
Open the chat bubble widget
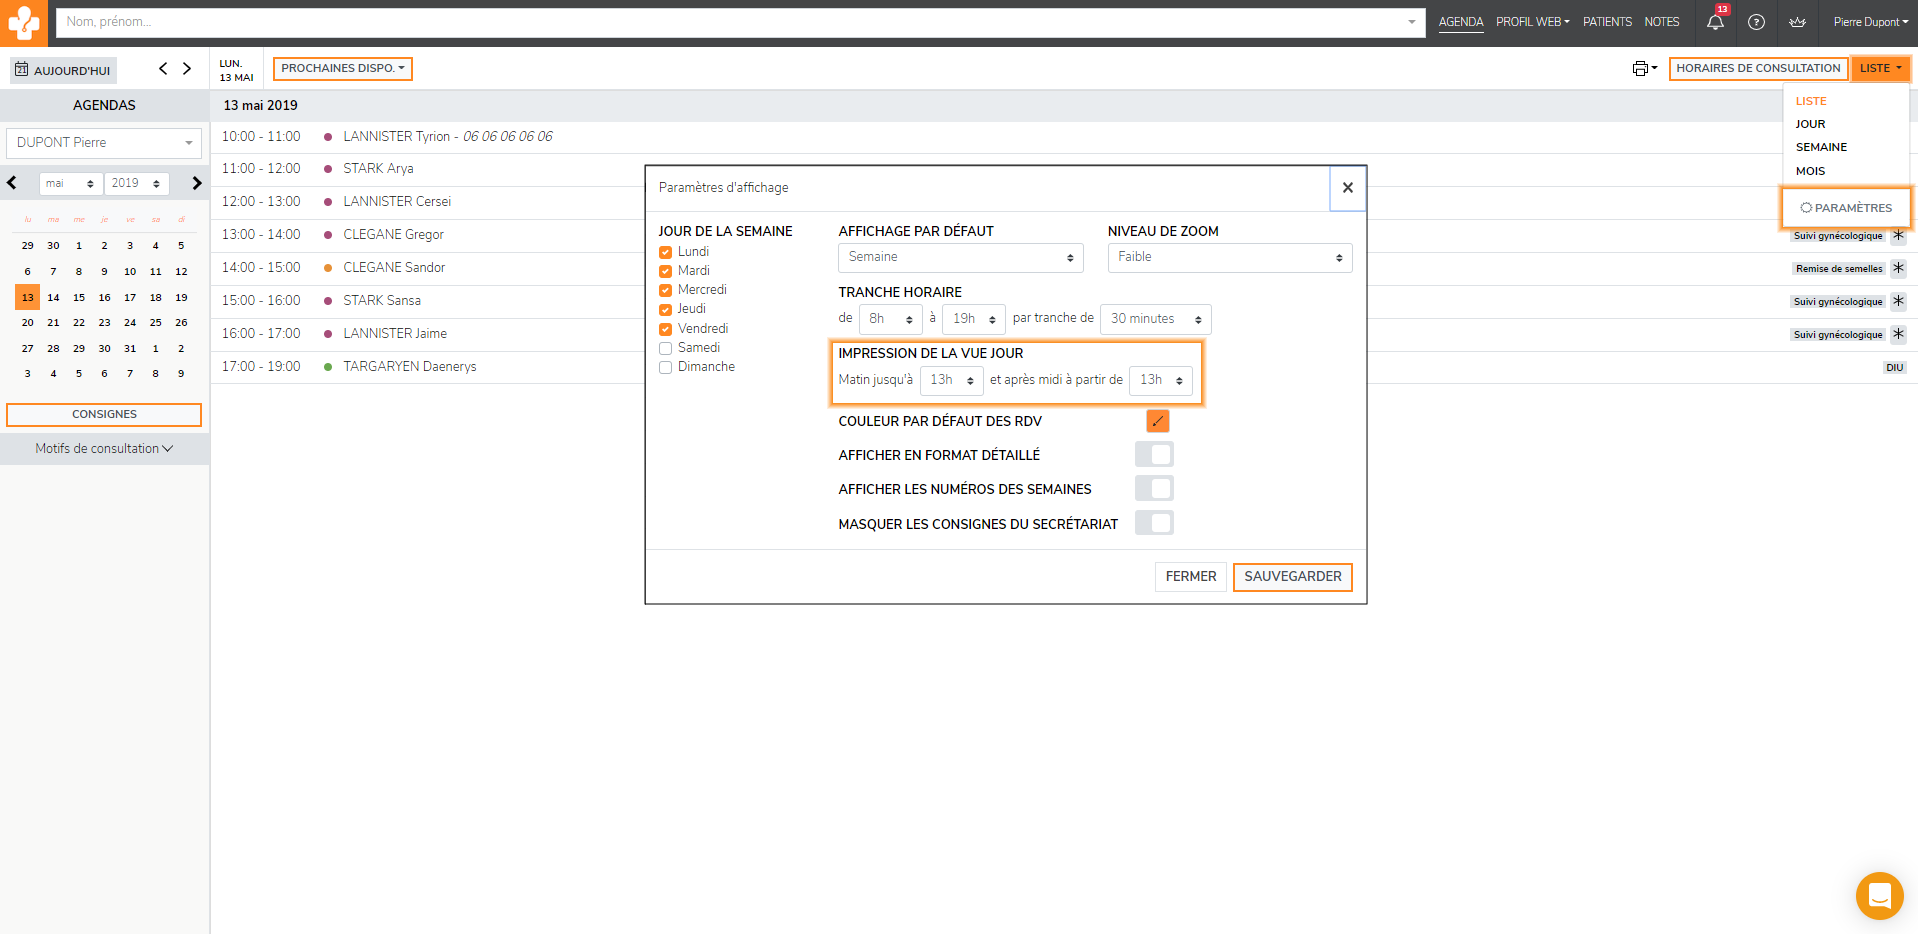coord(1879,895)
